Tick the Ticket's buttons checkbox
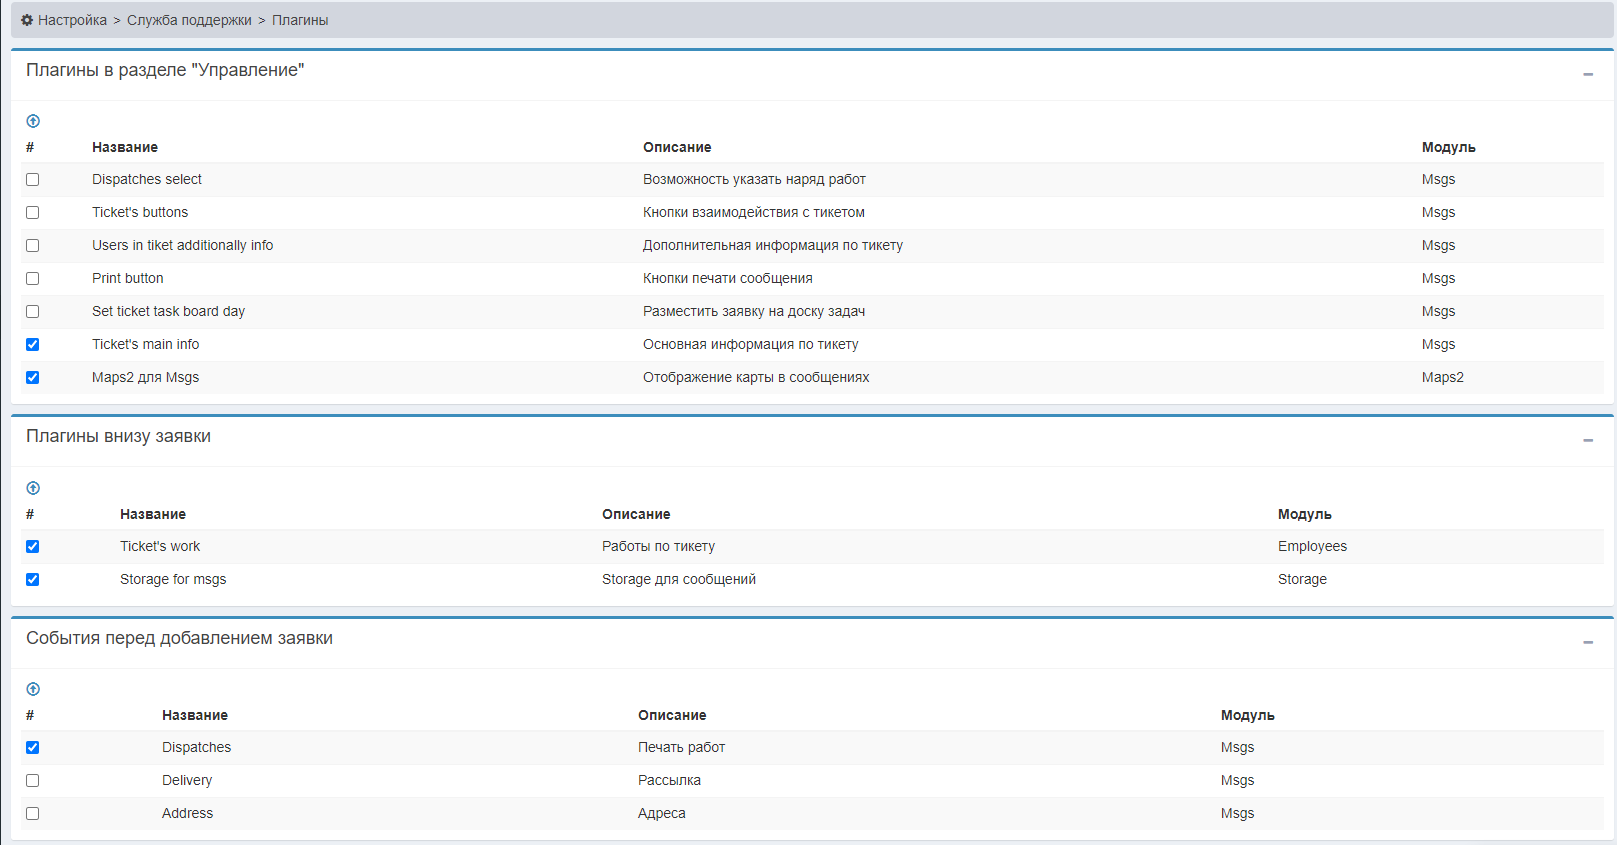The height and width of the screenshot is (845, 1617). pos(33,213)
